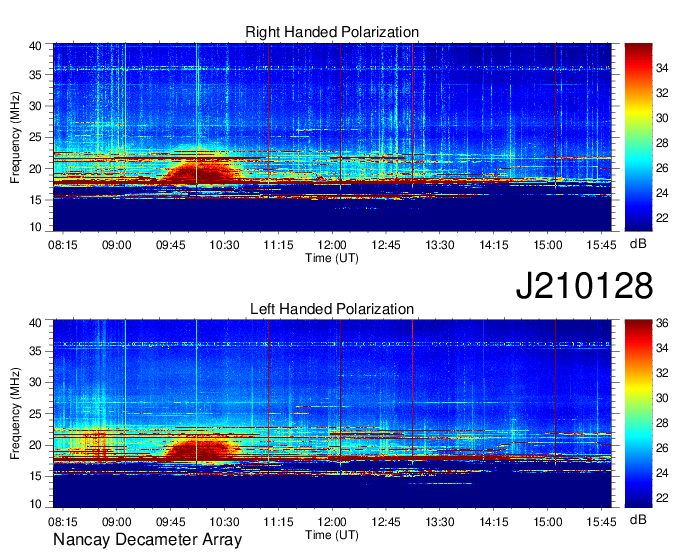Click the 15:45 time tick under the Right Handed plot

pyautogui.click(x=602, y=245)
